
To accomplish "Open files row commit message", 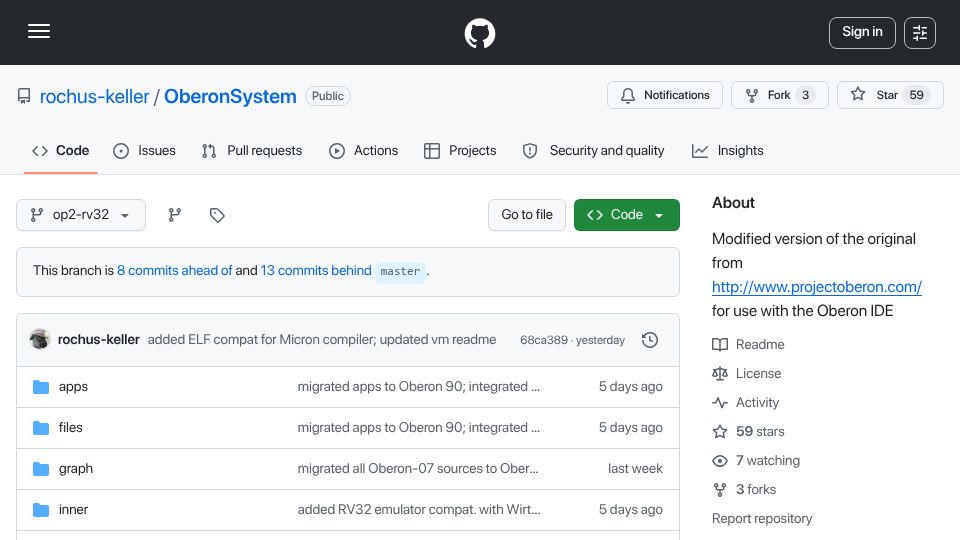I will (x=419, y=428).
